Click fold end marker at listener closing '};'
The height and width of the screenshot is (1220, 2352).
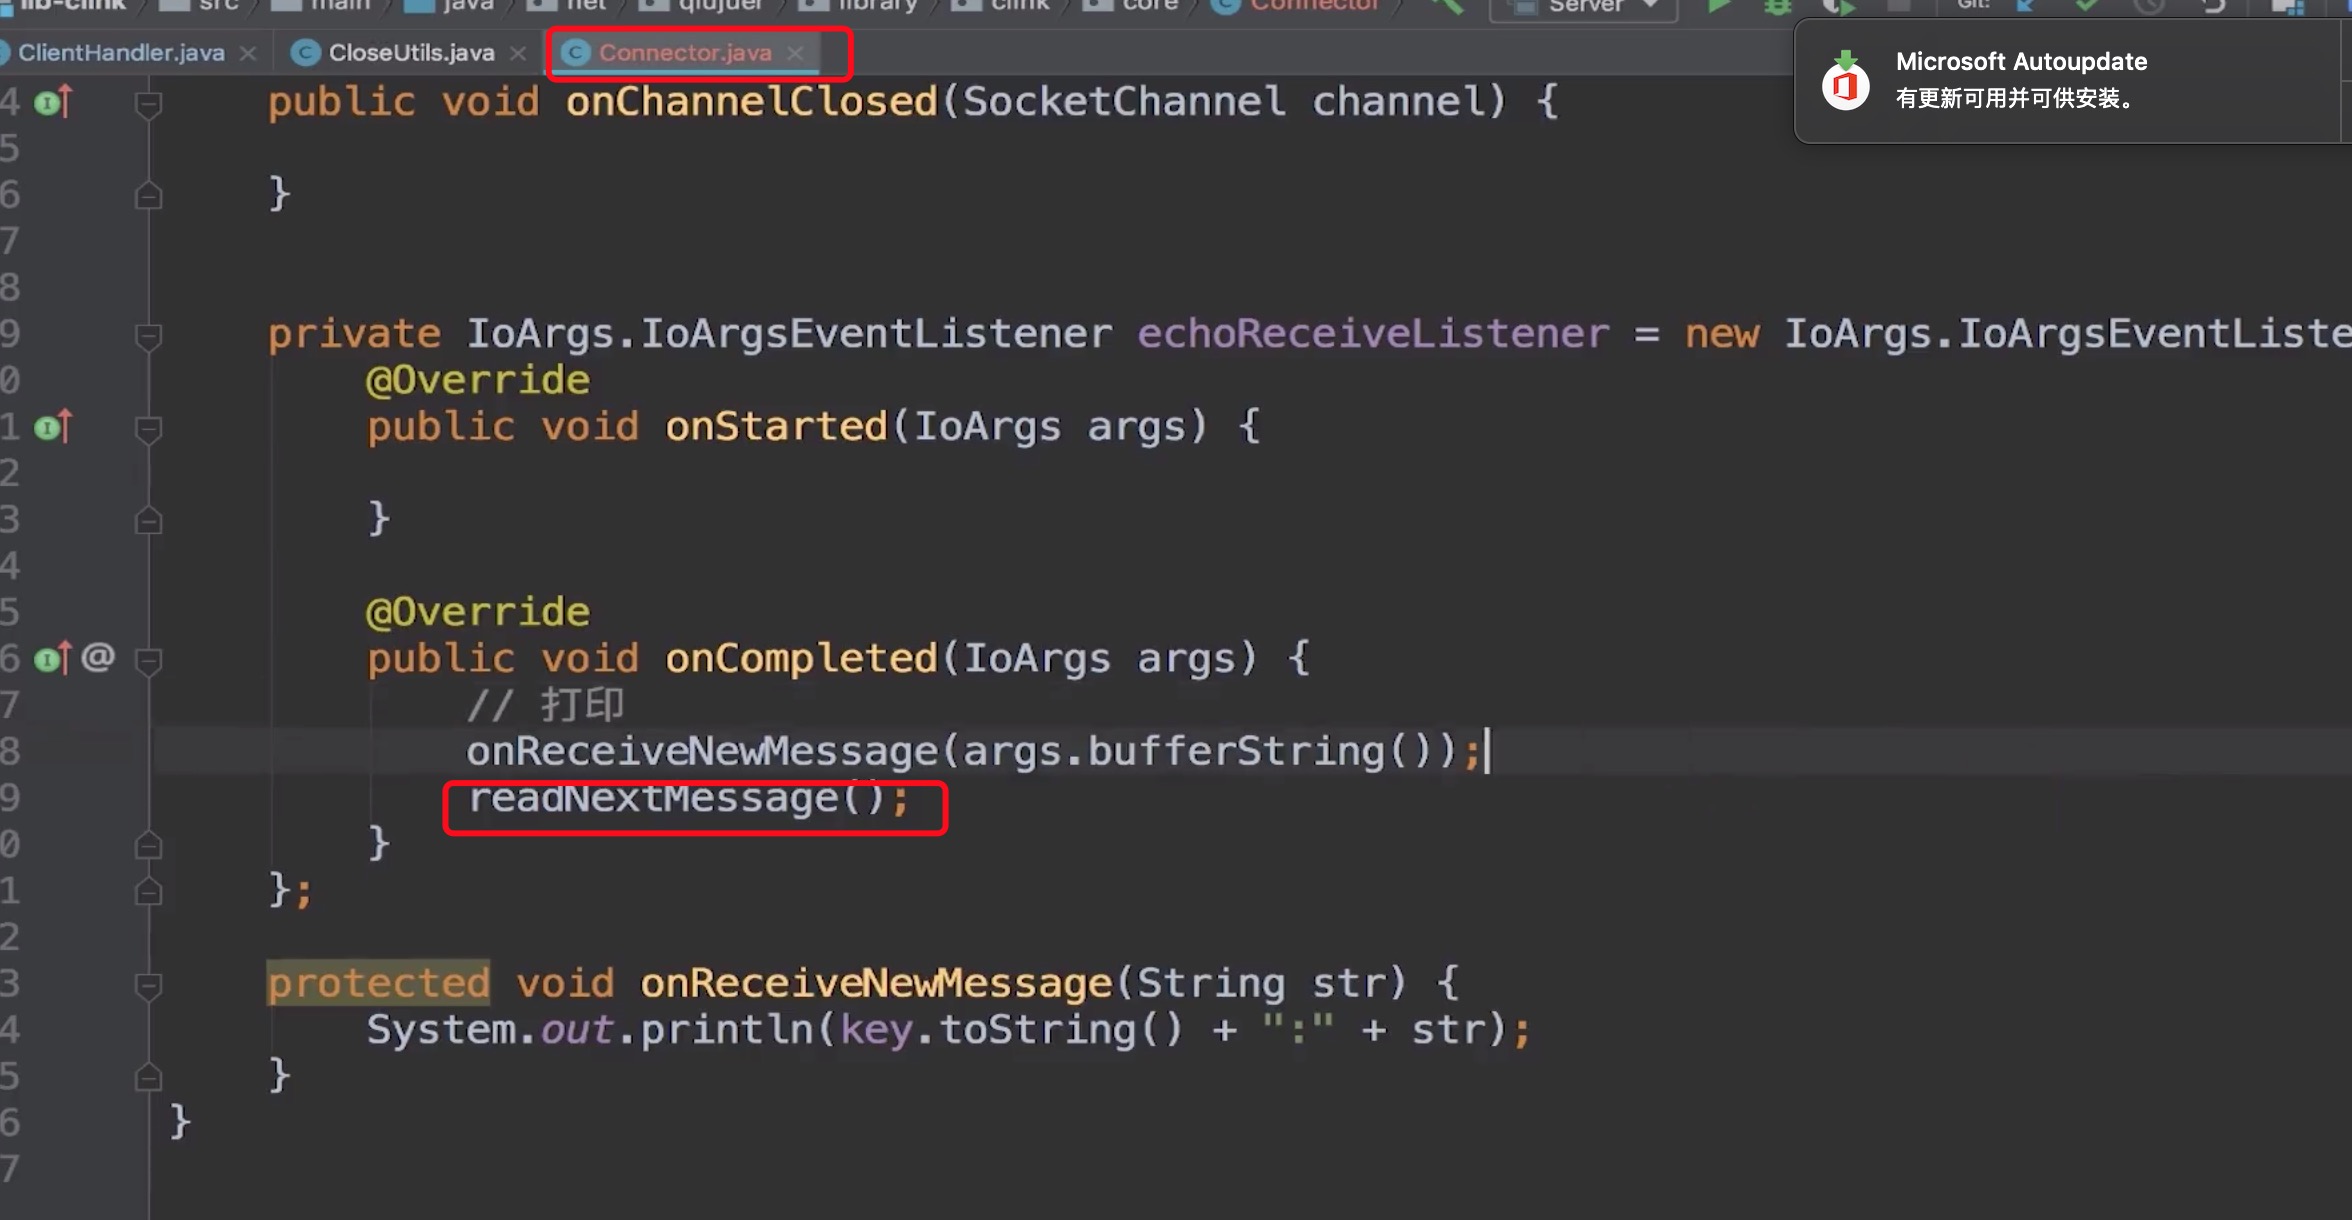coord(148,891)
